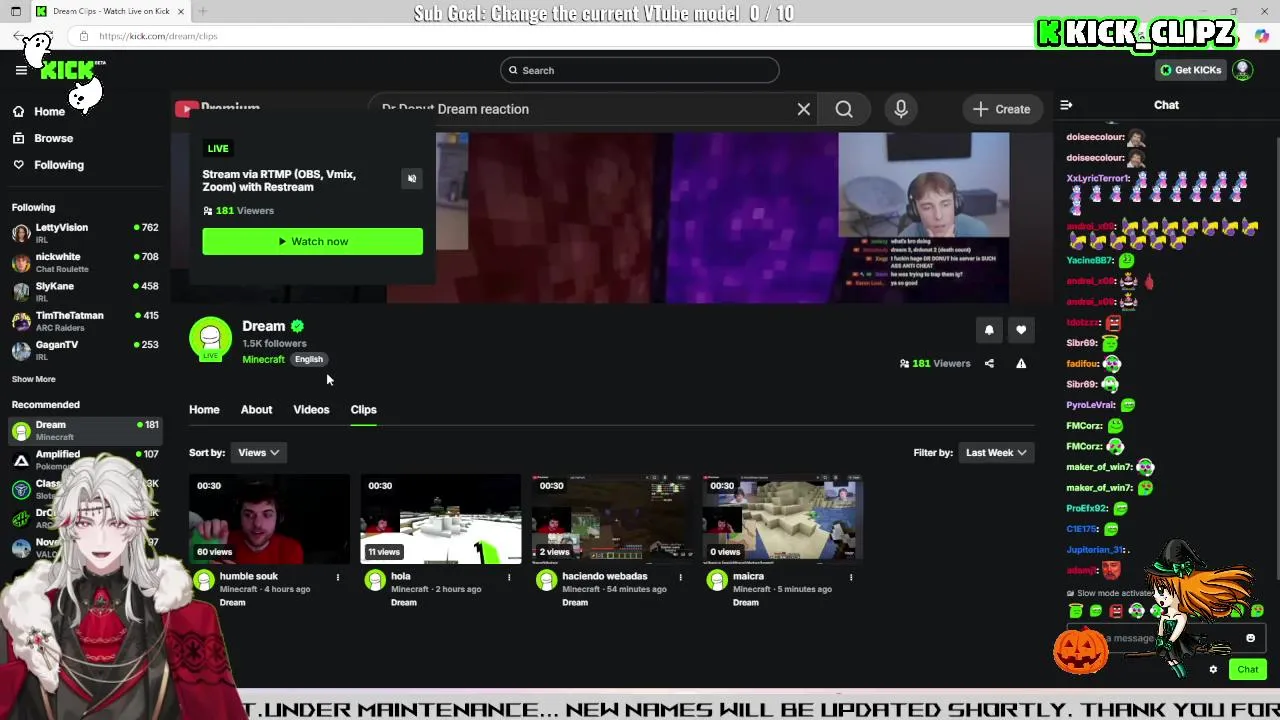Click the green Chat send button

pos(1248,670)
